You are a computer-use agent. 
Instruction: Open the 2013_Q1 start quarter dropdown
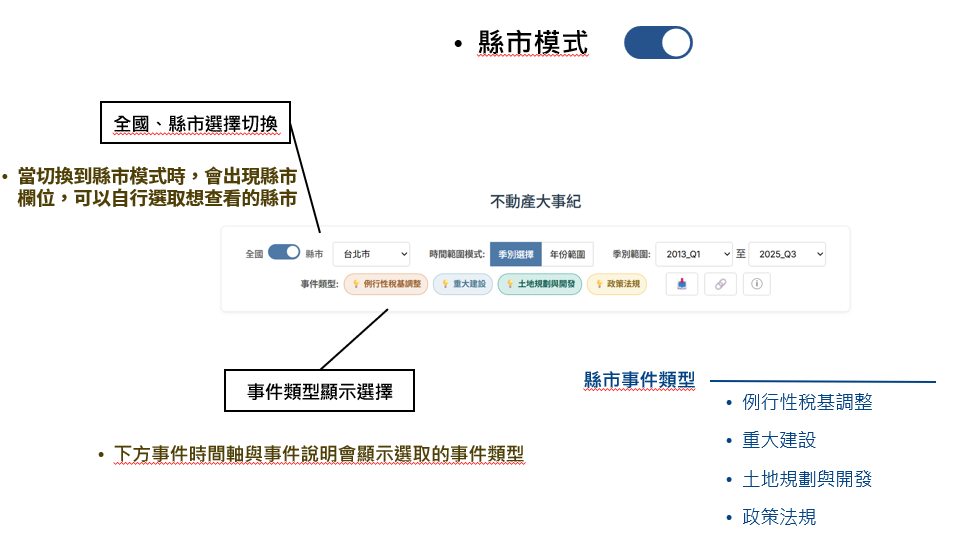click(x=693, y=254)
